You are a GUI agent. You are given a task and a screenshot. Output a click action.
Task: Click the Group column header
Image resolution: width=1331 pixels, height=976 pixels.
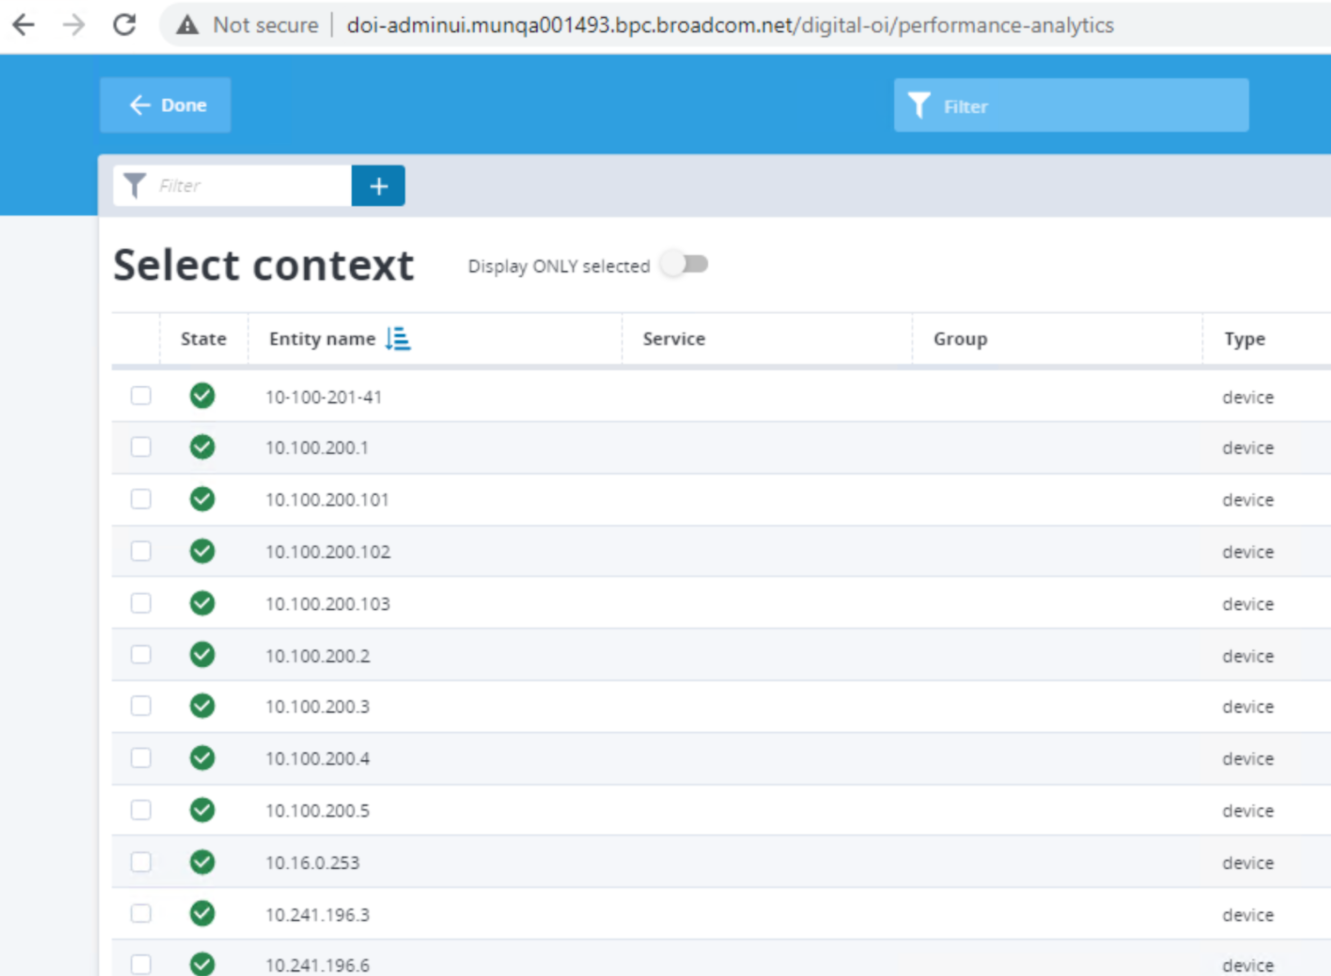tap(960, 339)
